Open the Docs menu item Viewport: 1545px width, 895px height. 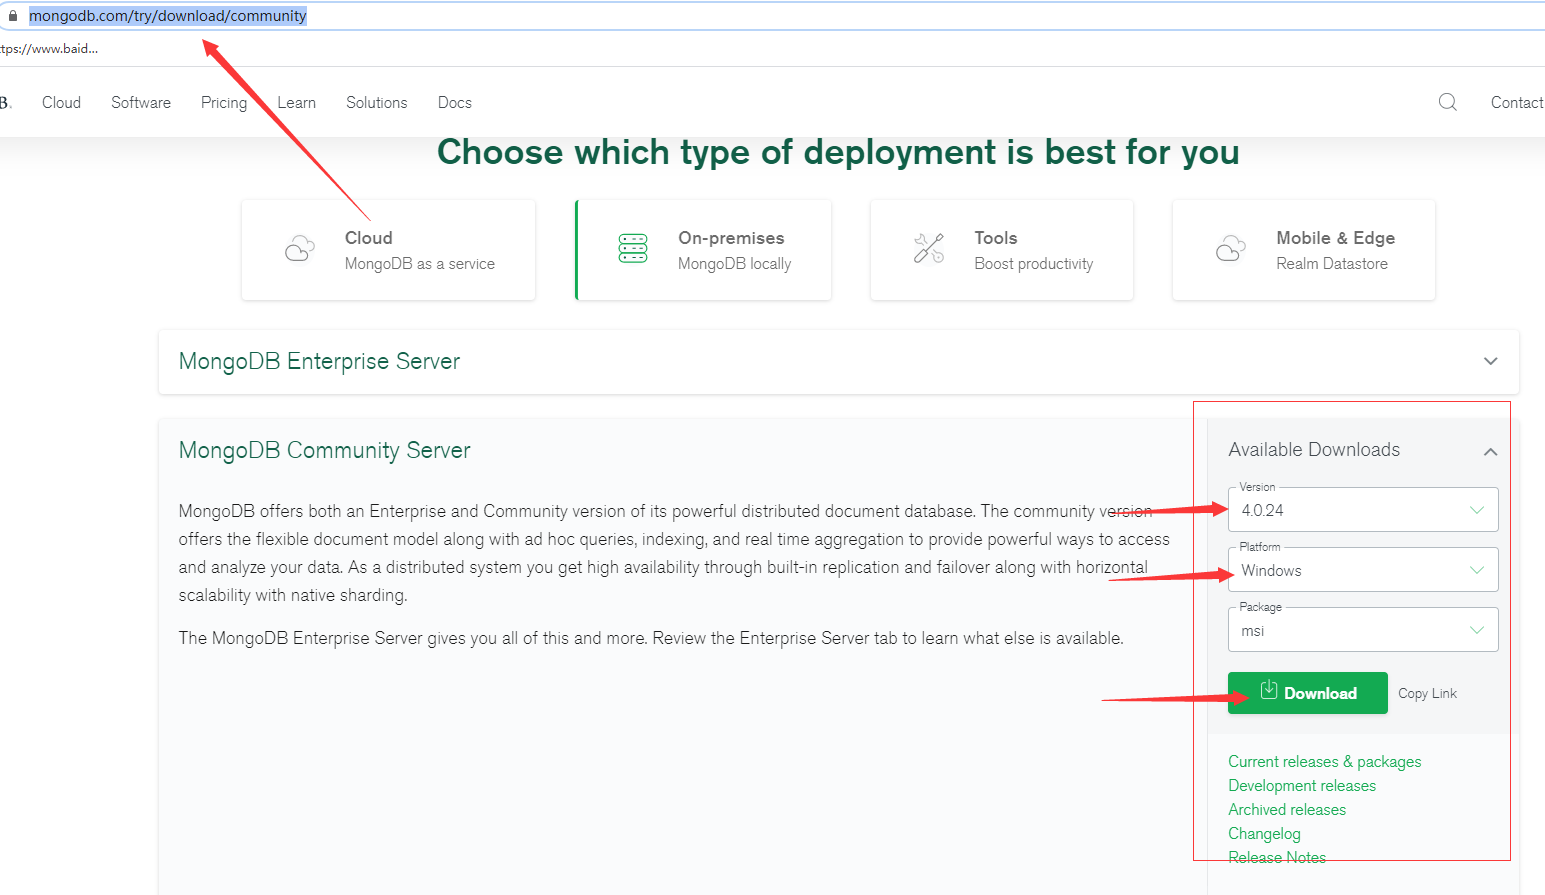(455, 102)
